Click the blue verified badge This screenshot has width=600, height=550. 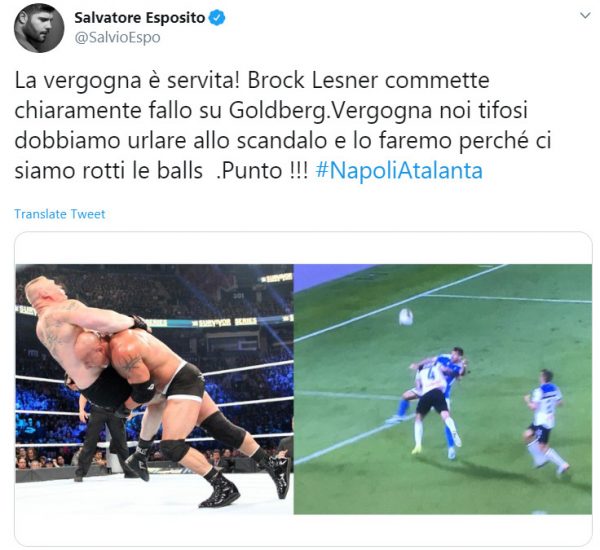click(x=217, y=18)
